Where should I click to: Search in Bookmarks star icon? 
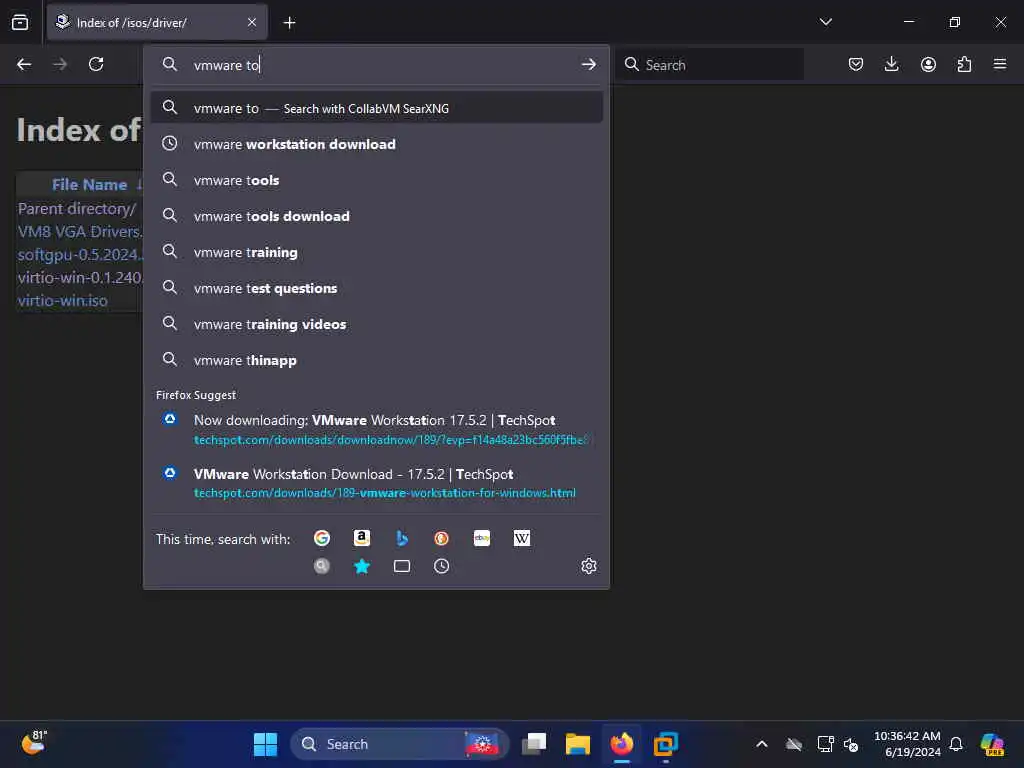point(362,566)
